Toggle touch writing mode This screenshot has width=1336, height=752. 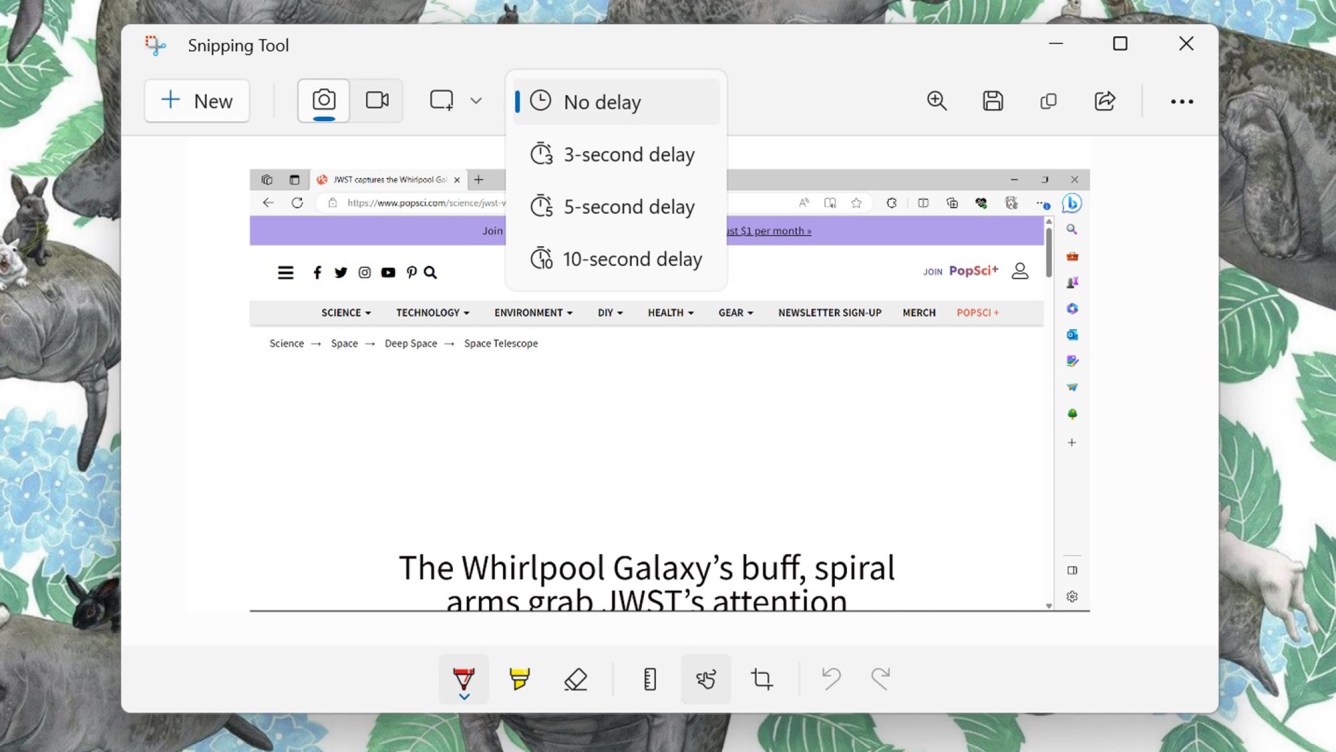click(705, 679)
